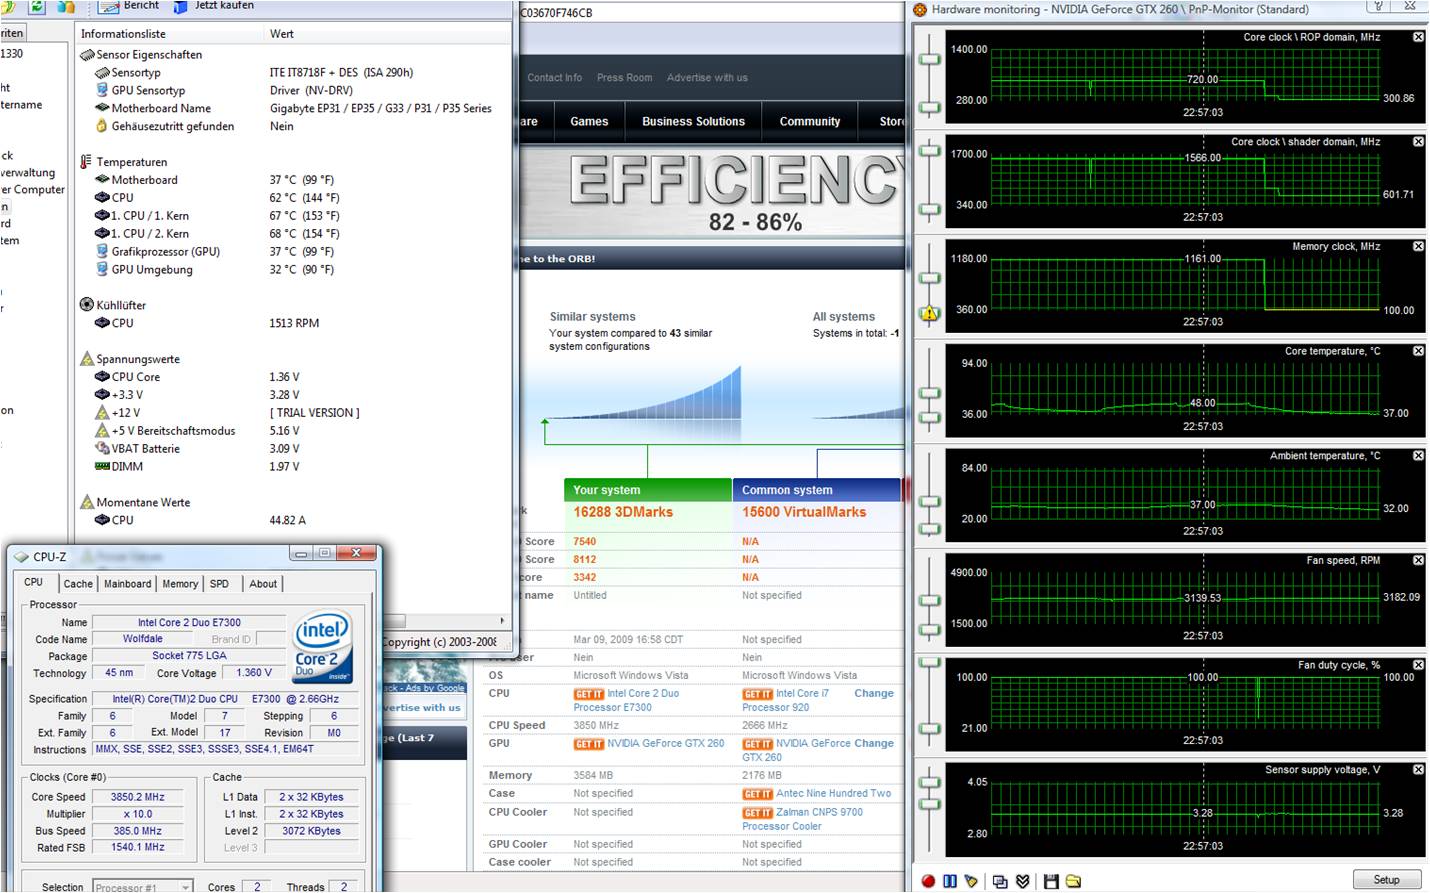Screen dimensions: 1430x893
Task: Open Business Solutions in webpage navigation
Action: click(x=693, y=121)
